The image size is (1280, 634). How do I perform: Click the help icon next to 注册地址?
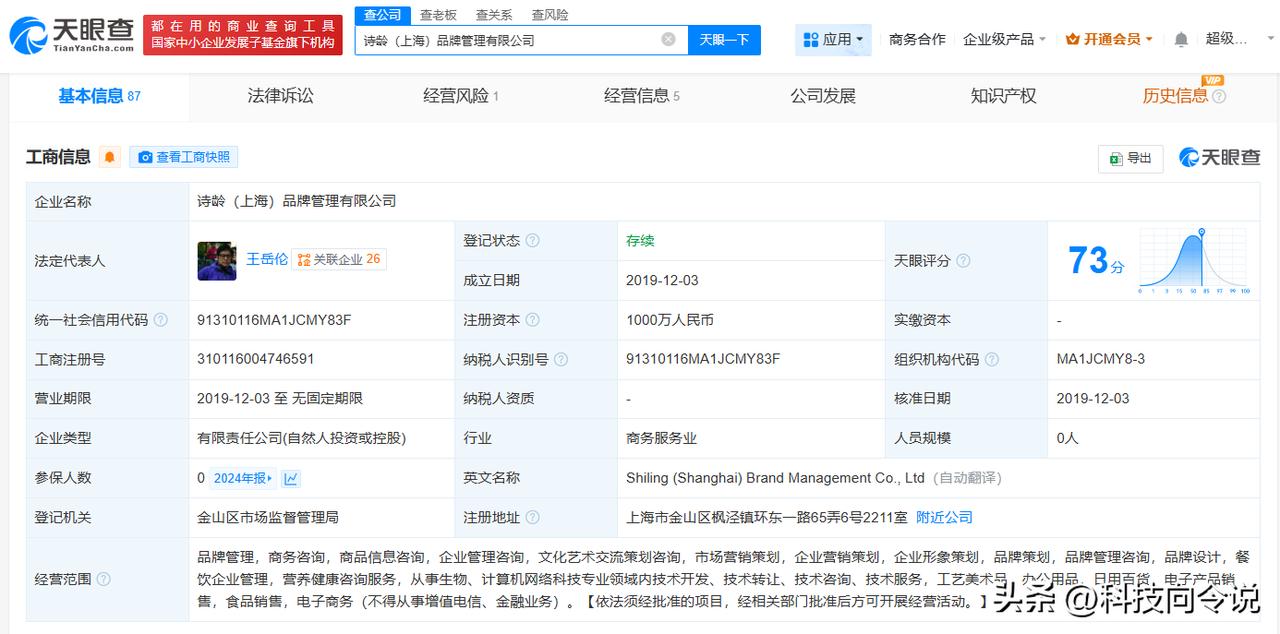(x=533, y=517)
